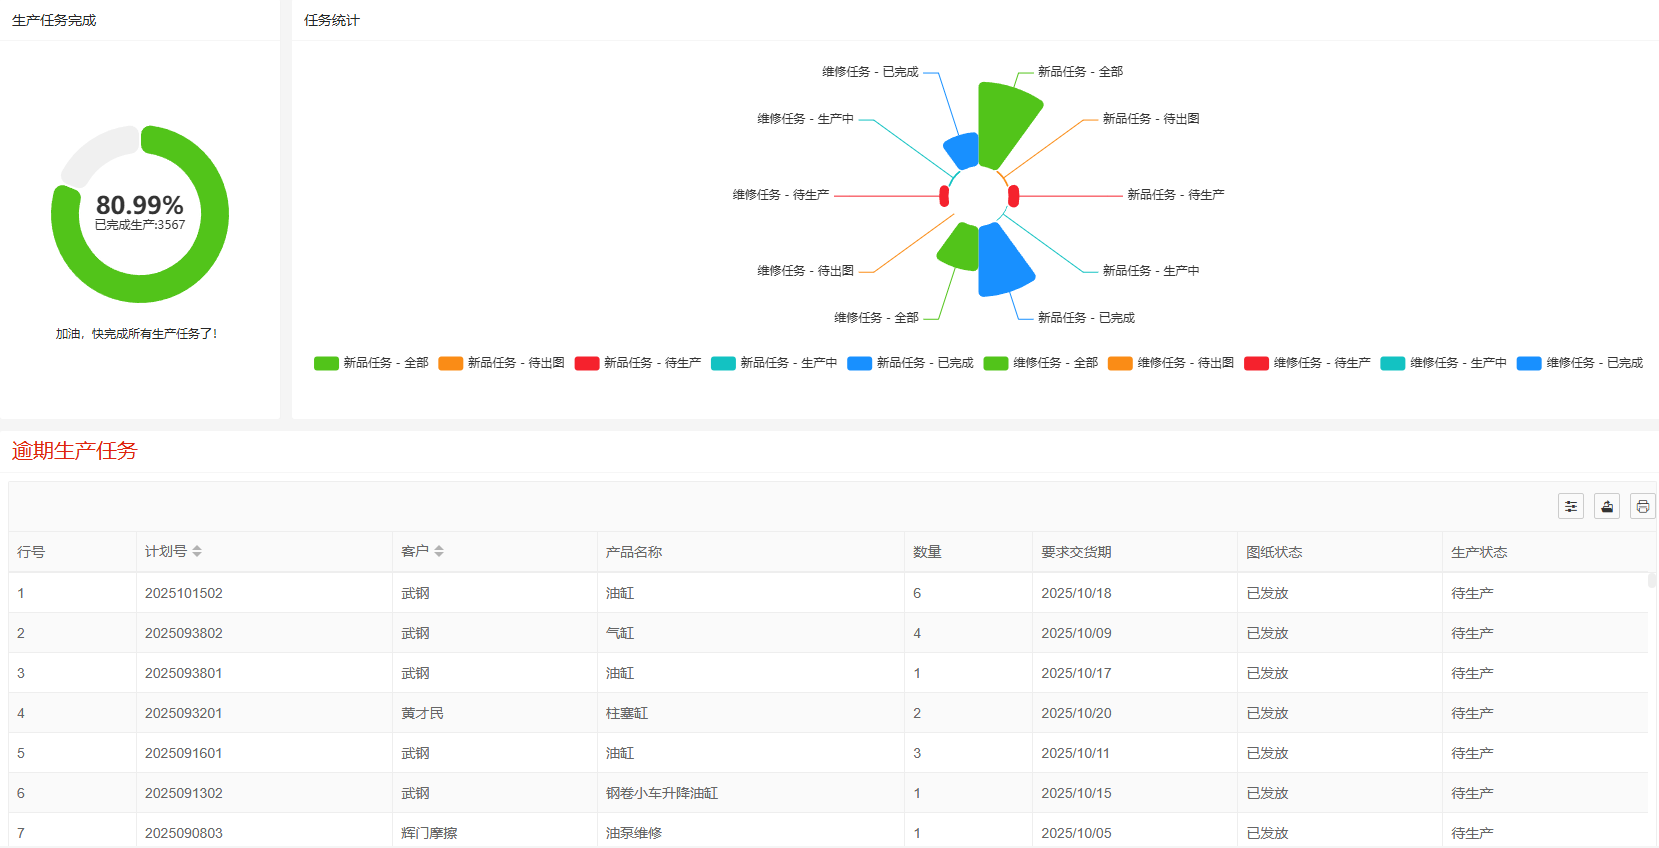Sort table by 计划号 sort arrows
The width and height of the screenshot is (1659, 848).
coord(197,552)
